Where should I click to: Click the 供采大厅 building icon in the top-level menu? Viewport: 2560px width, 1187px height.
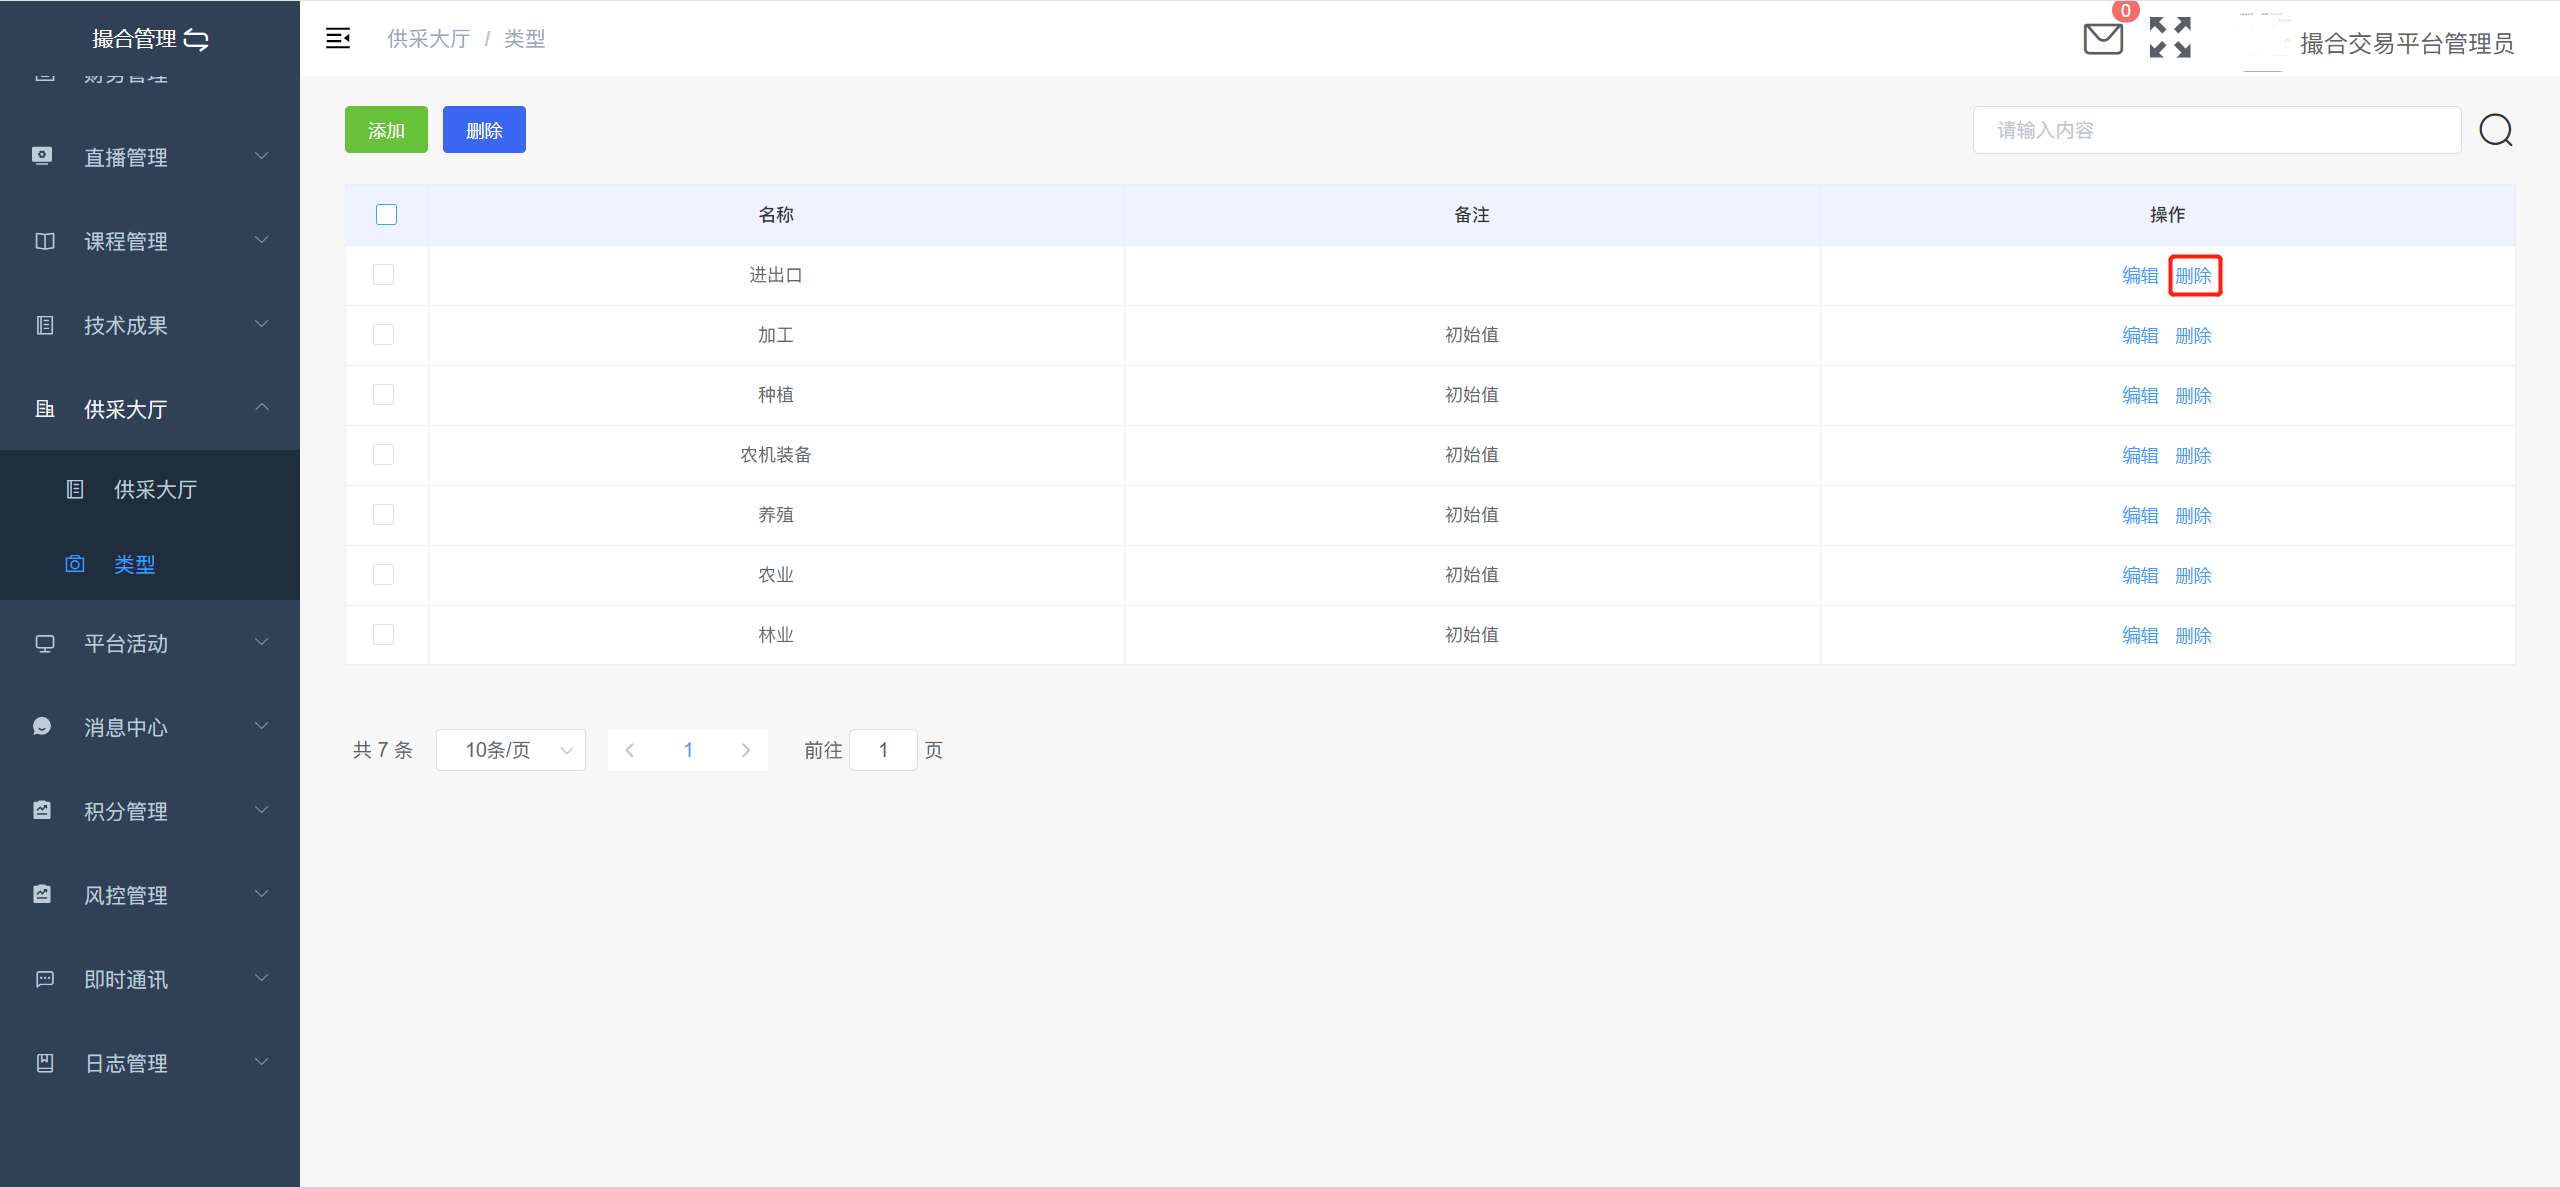tap(45, 409)
